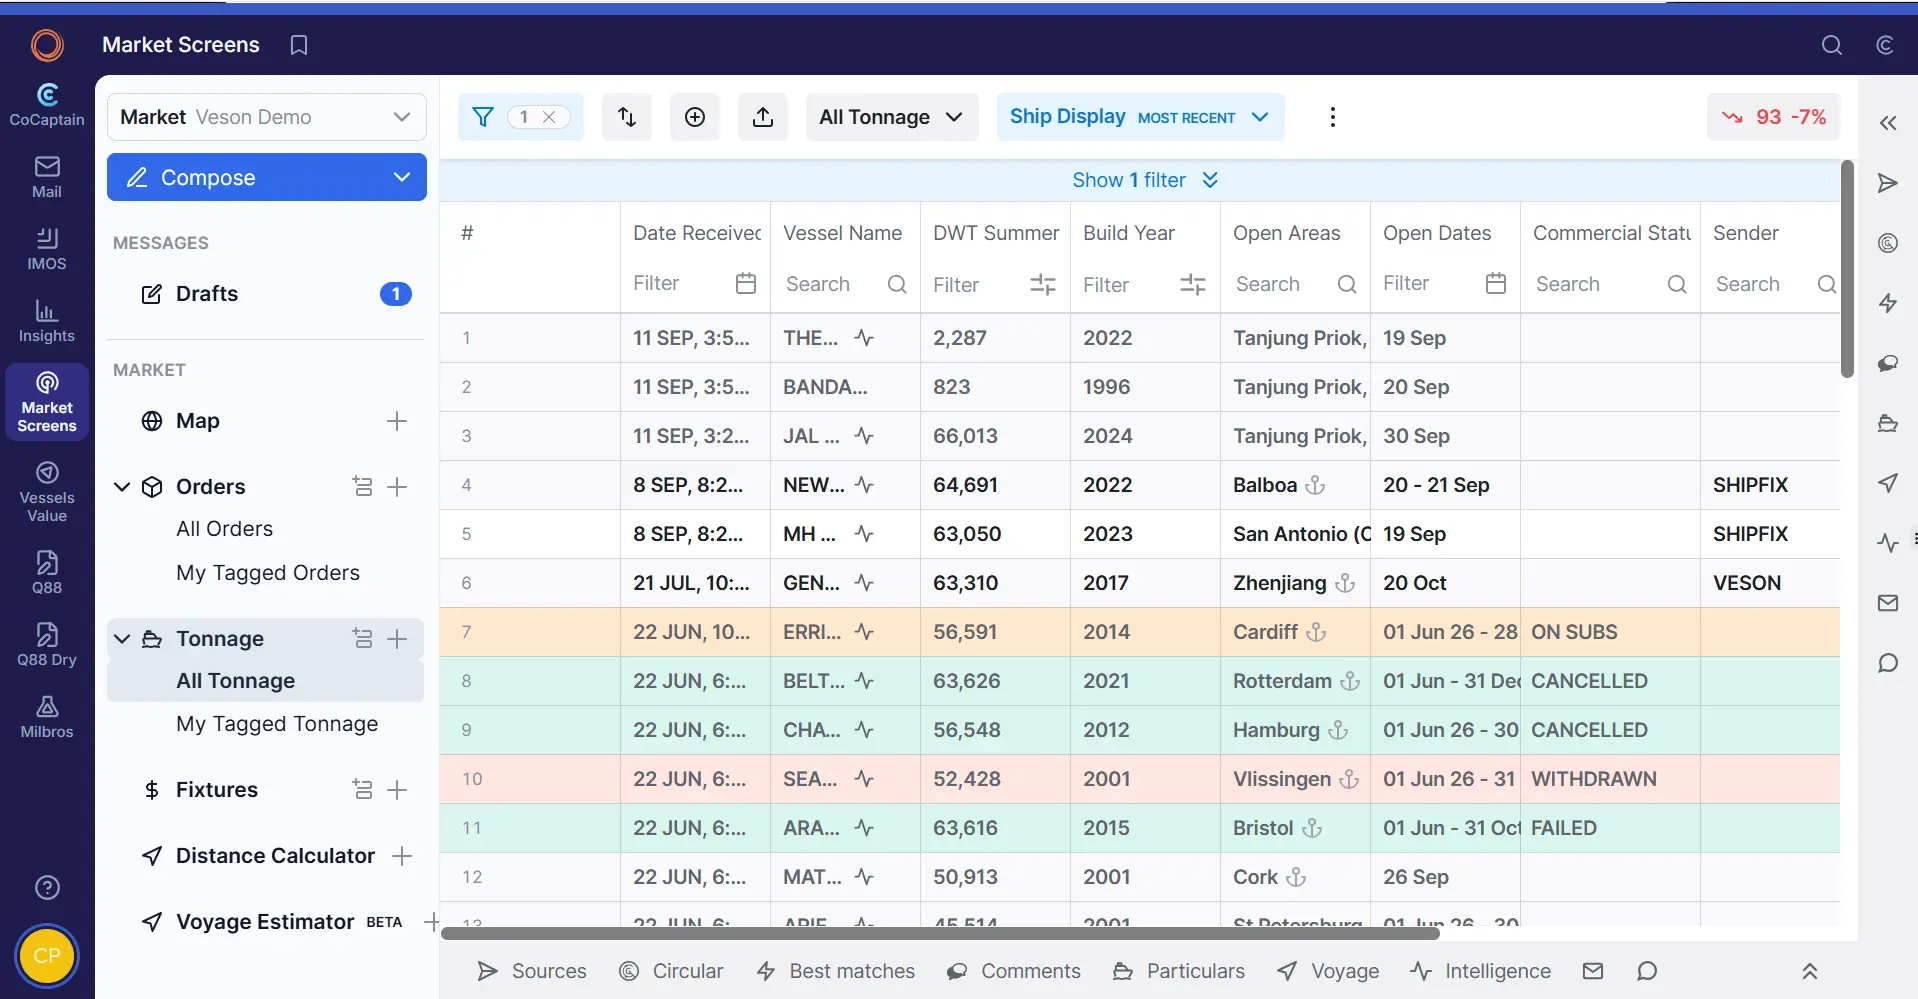The image size is (1918, 999).
Task: Collapse the Tonnage tree section
Action: [x=122, y=639]
